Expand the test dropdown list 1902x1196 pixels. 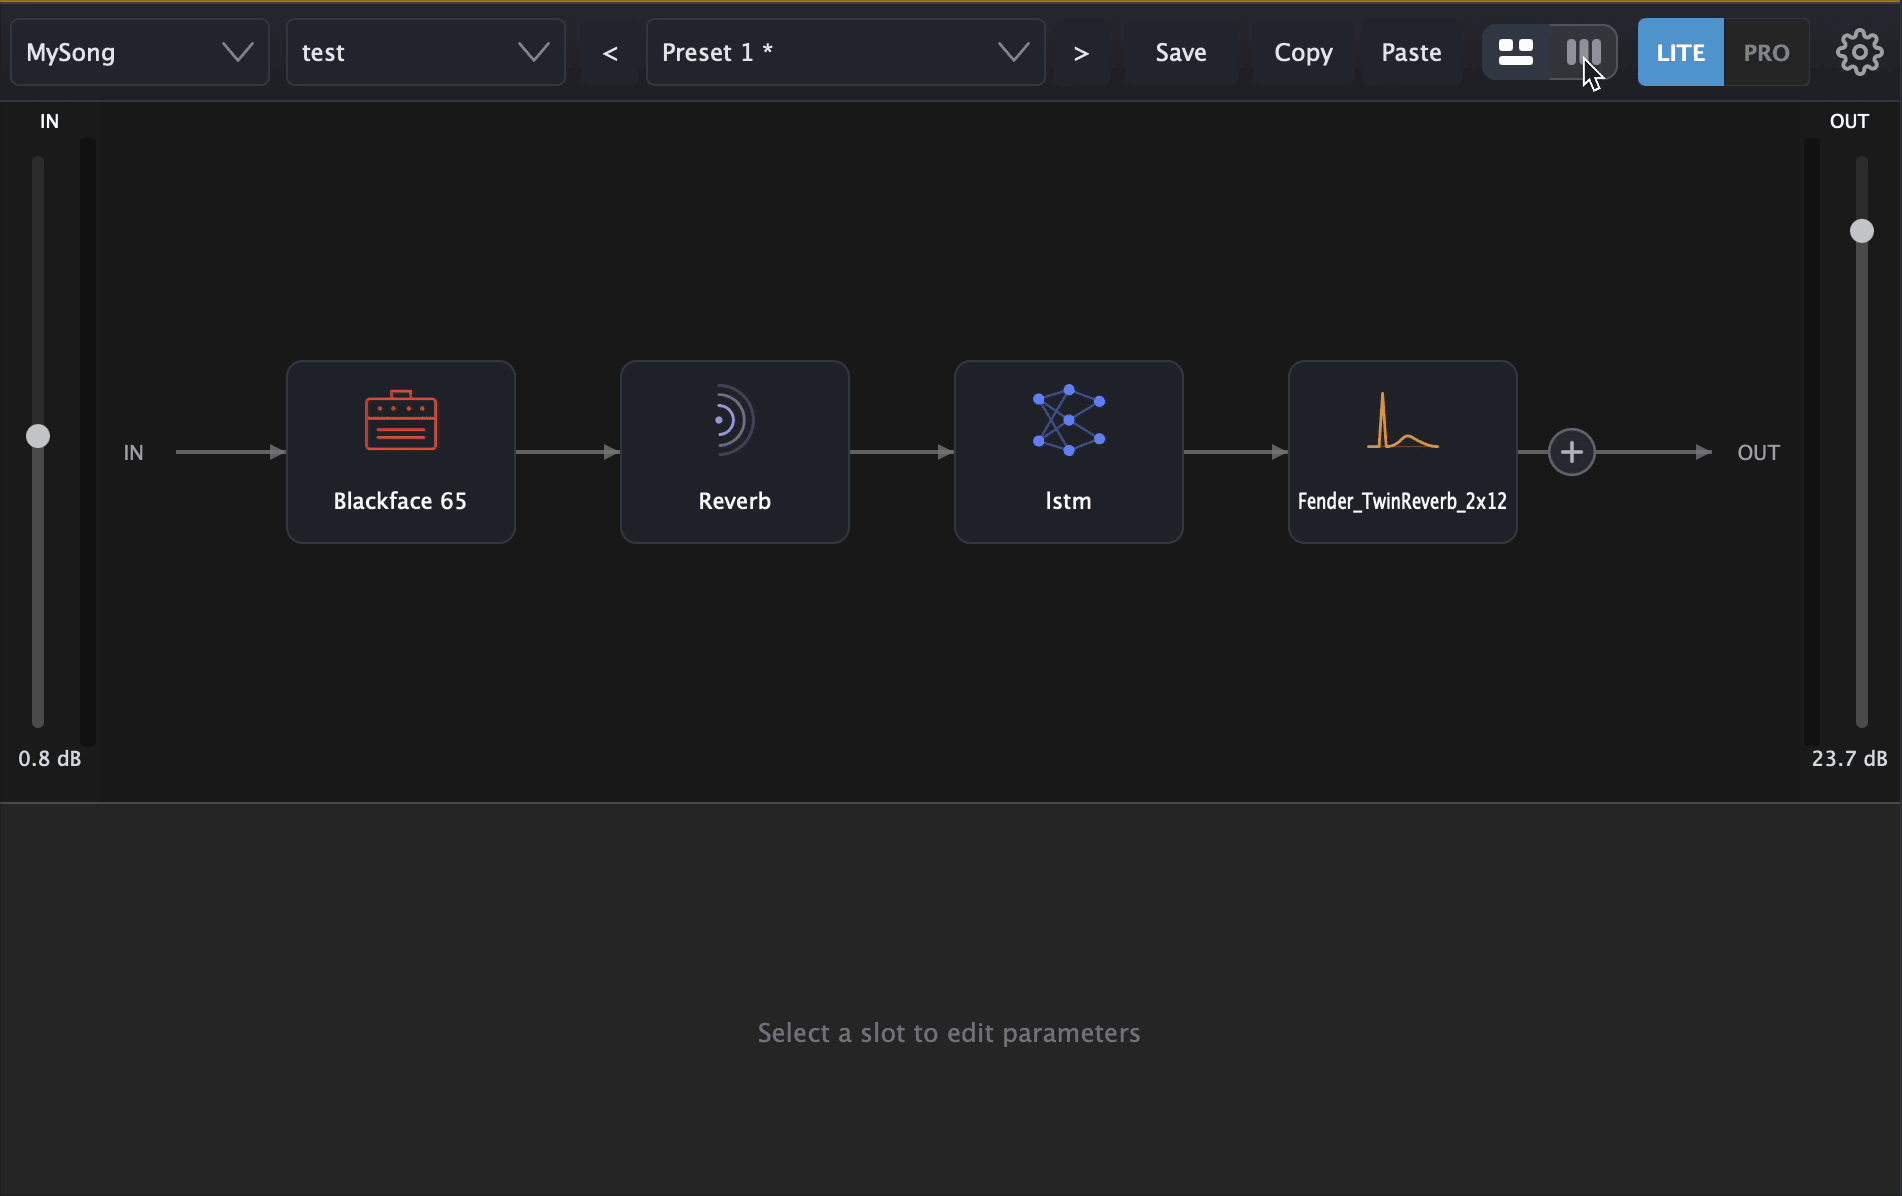426,52
